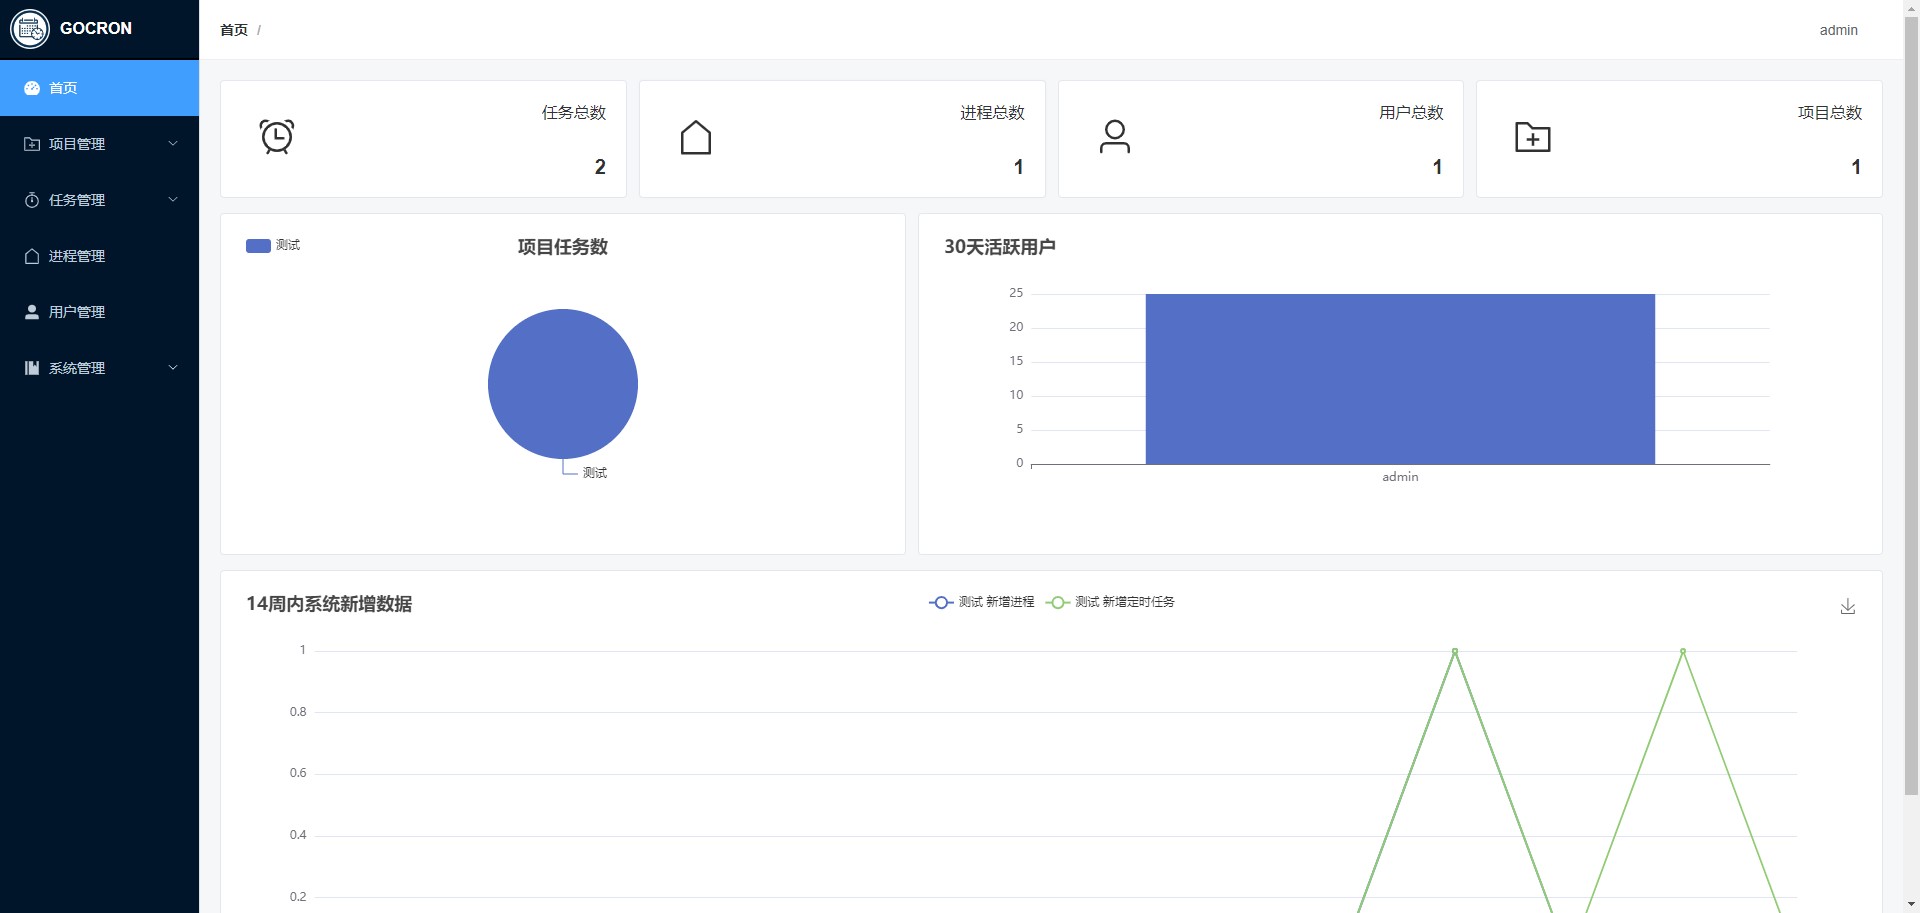1920x913 pixels.
Task: Click the 用户总数 label
Action: click(x=1411, y=113)
